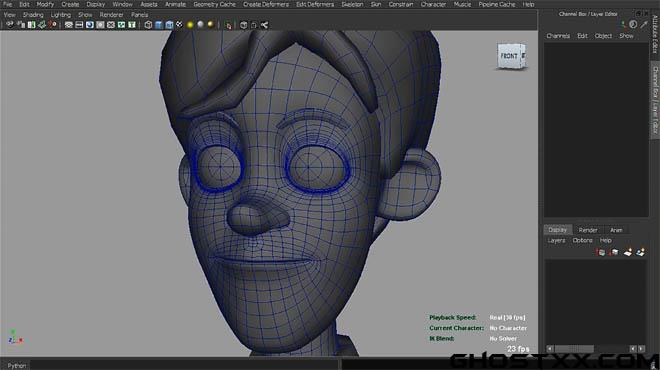This screenshot has width=660, height=370.
Task: Click the image plane icon in panel toolbar
Action: (42, 25)
